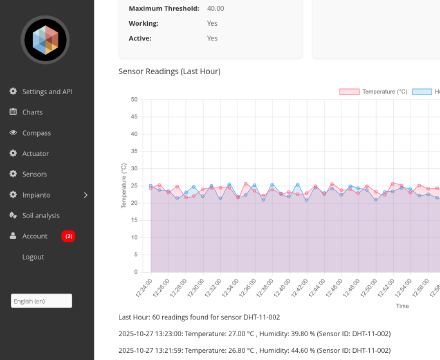
Task: Click the 13:21:59 reading line
Action: [255, 351]
